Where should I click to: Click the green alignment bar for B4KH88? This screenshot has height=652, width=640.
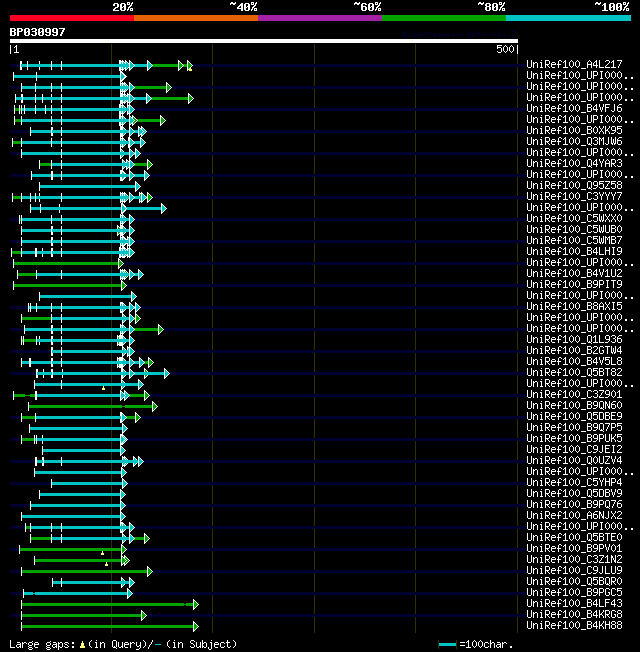[x=110, y=626]
